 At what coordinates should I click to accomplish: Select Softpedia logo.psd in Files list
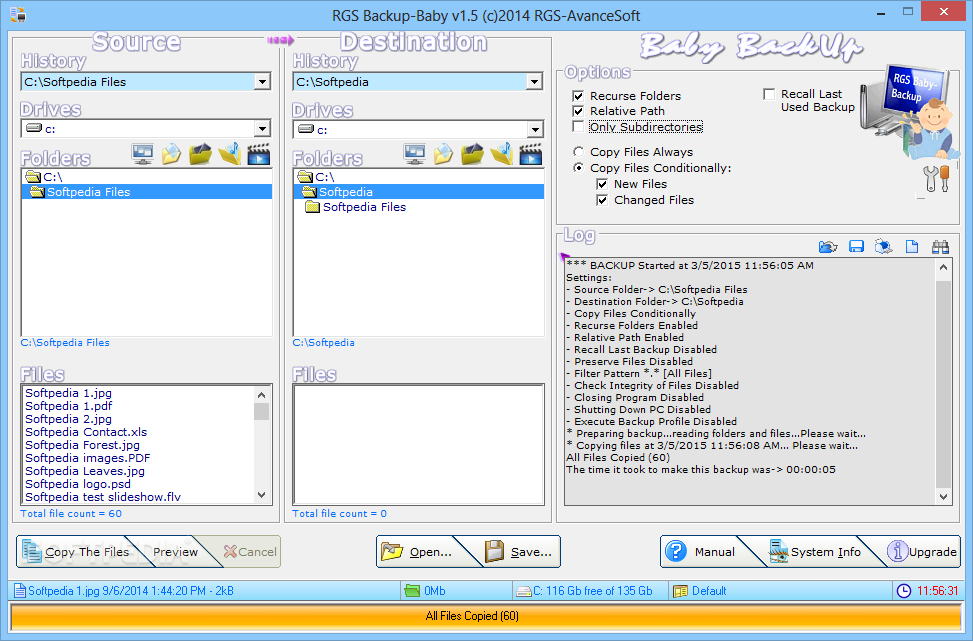[78, 484]
